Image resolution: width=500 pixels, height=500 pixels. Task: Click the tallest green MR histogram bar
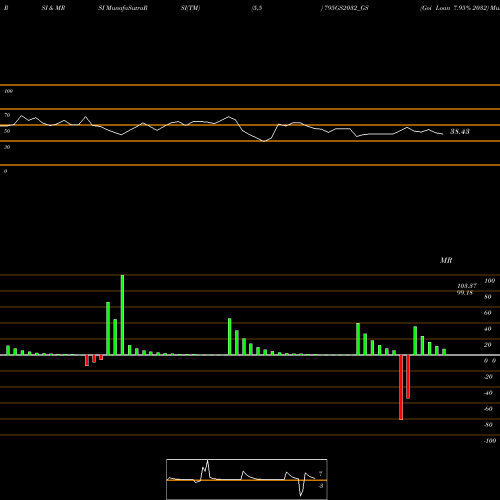[122, 315]
